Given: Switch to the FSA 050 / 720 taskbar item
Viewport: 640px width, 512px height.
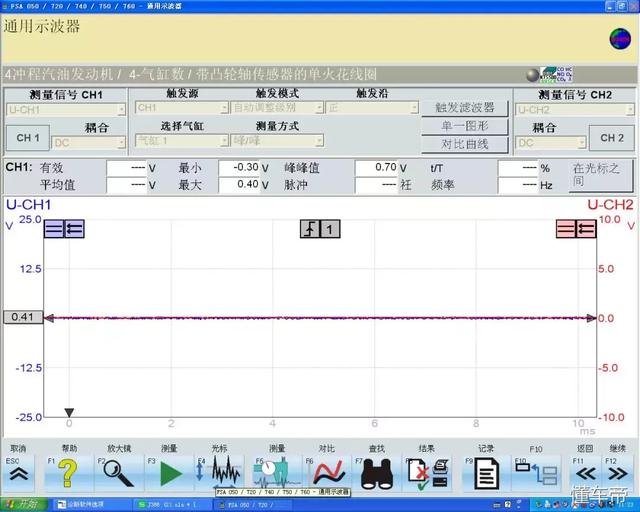Looking at the screenshot, I should click(x=254, y=505).
